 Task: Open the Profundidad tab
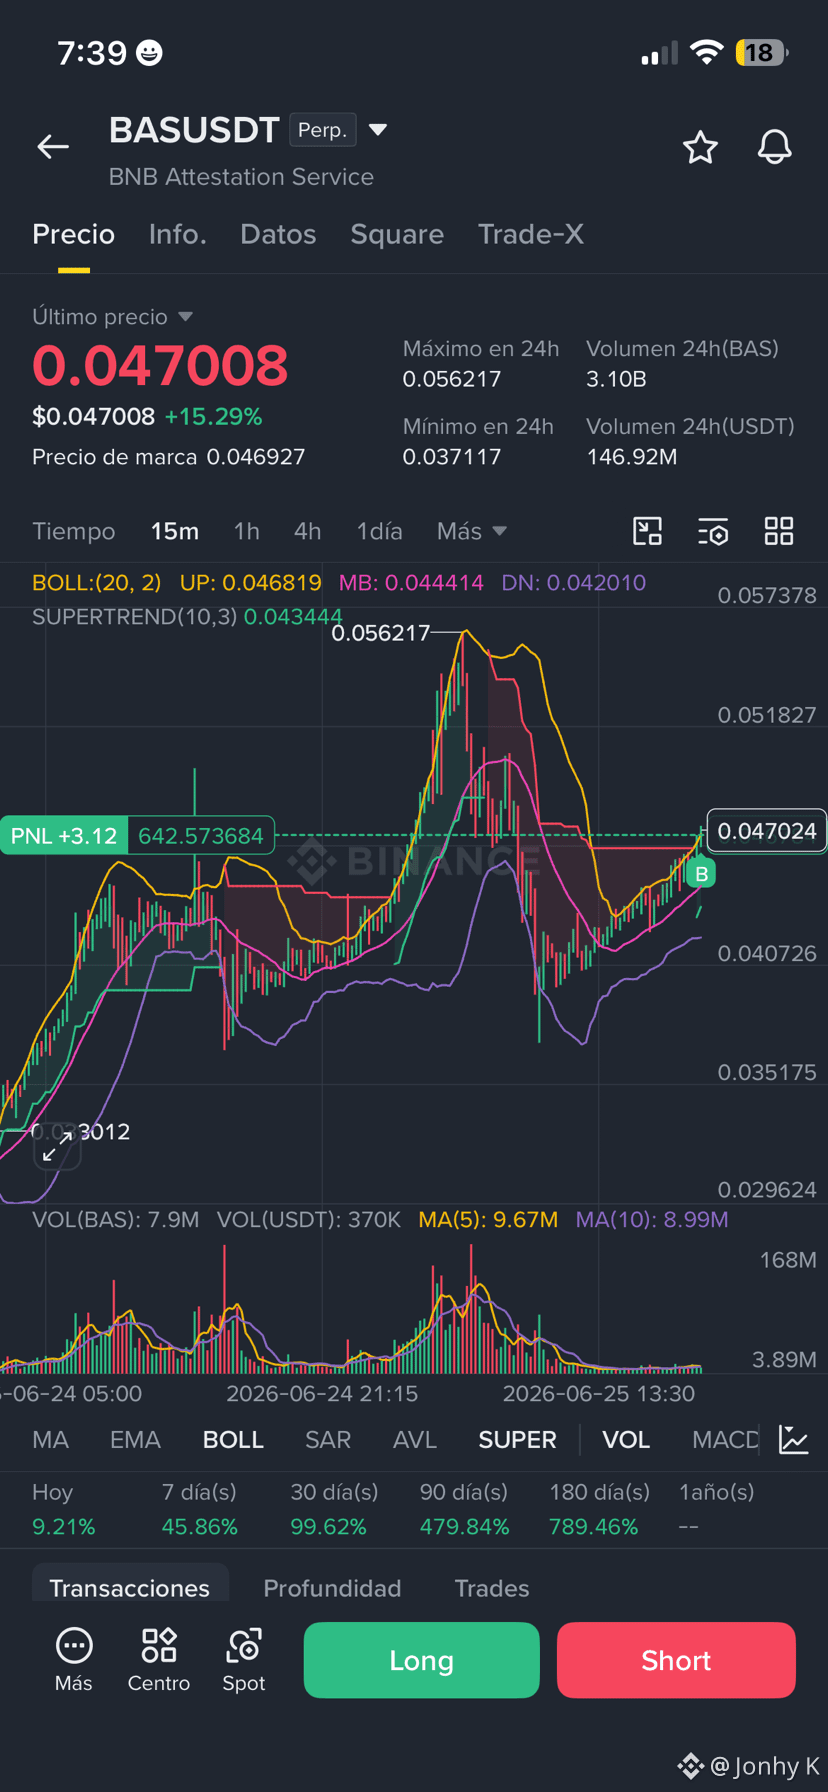coord(332,1588)
